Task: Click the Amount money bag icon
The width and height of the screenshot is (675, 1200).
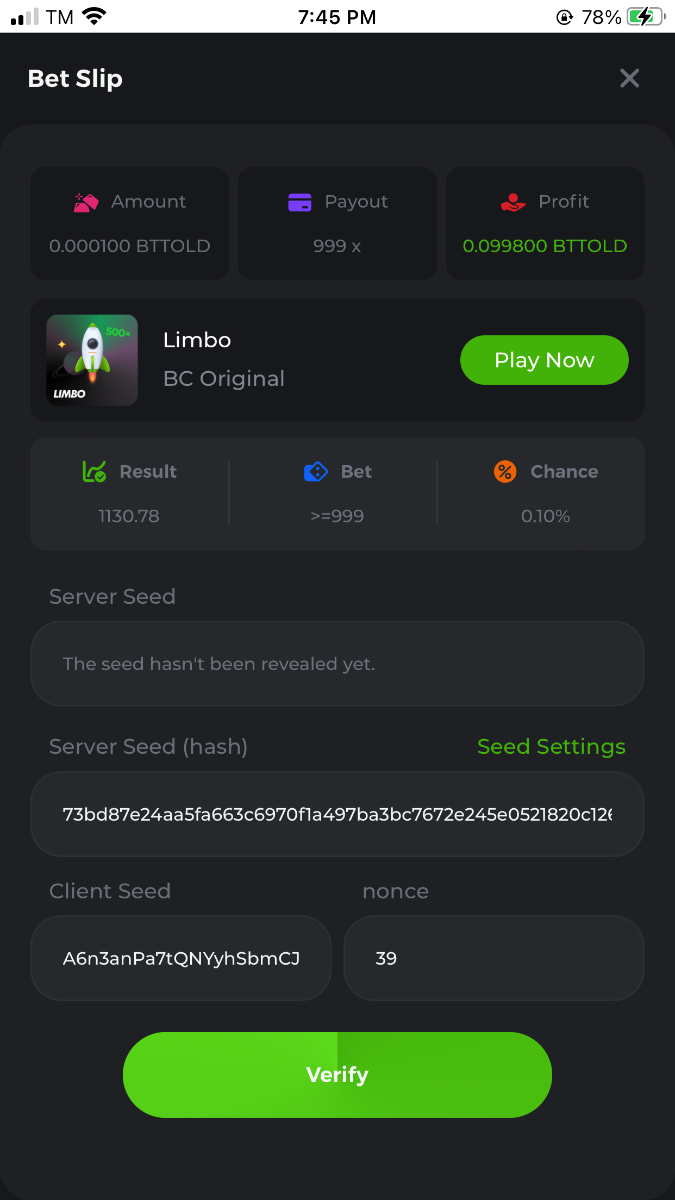Action: coord(86,202)
